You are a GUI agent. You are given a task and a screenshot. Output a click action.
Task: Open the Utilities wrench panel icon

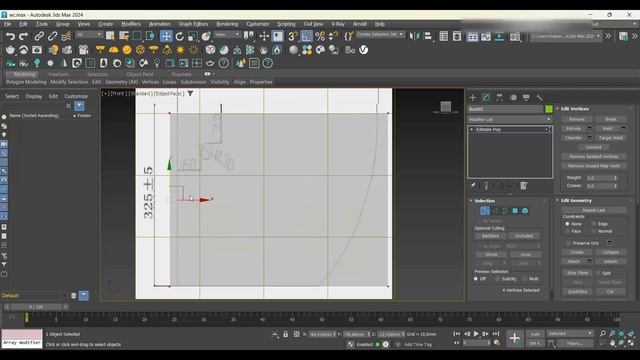[540, 98]
